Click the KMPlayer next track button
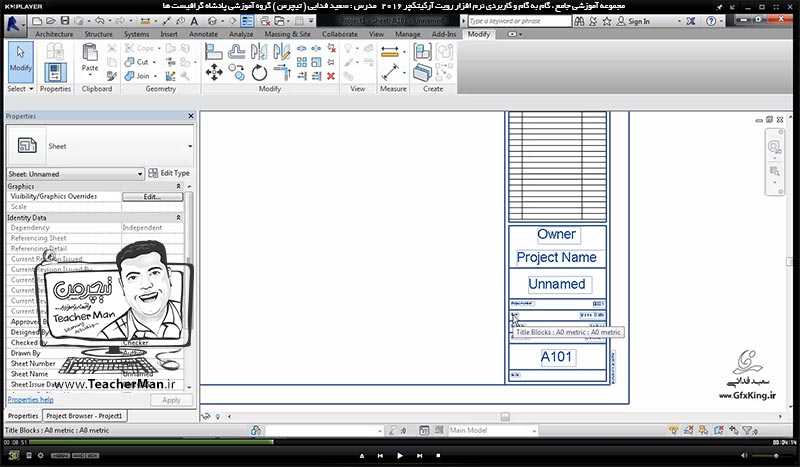Viewport: 800px width, 467px height. pos(419,455)
